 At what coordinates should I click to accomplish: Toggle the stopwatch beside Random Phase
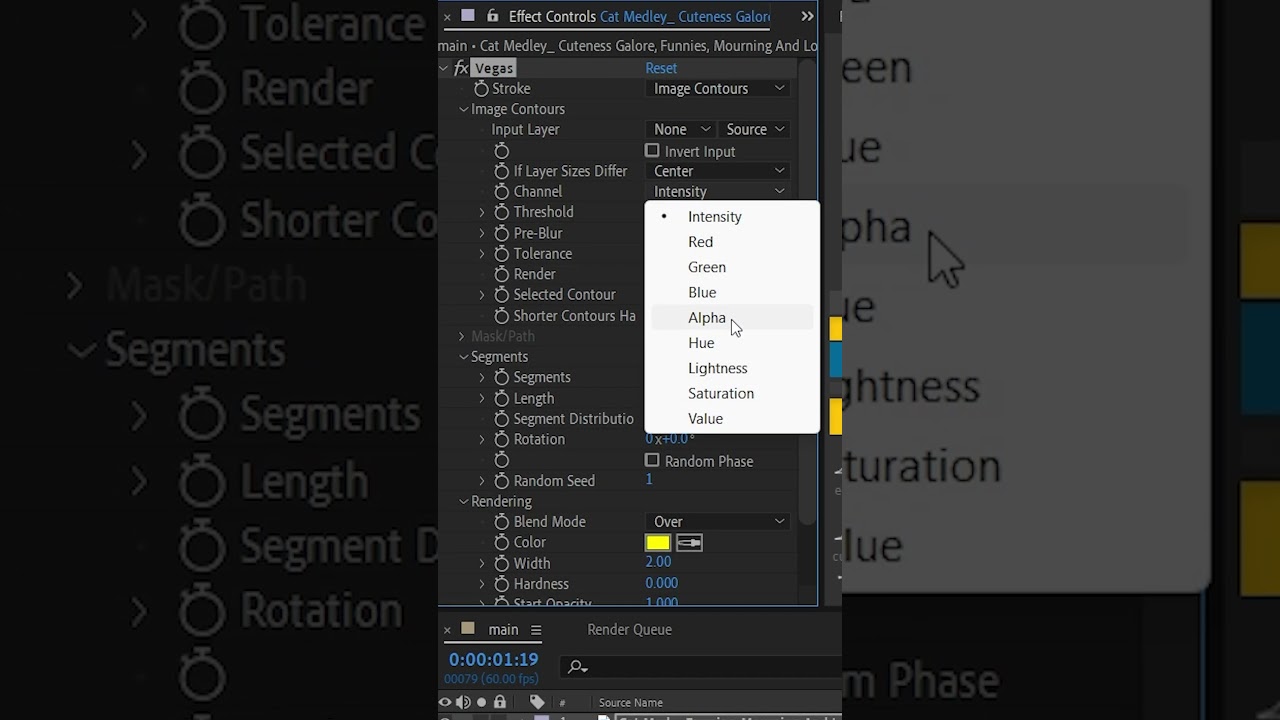pos(502,461)
